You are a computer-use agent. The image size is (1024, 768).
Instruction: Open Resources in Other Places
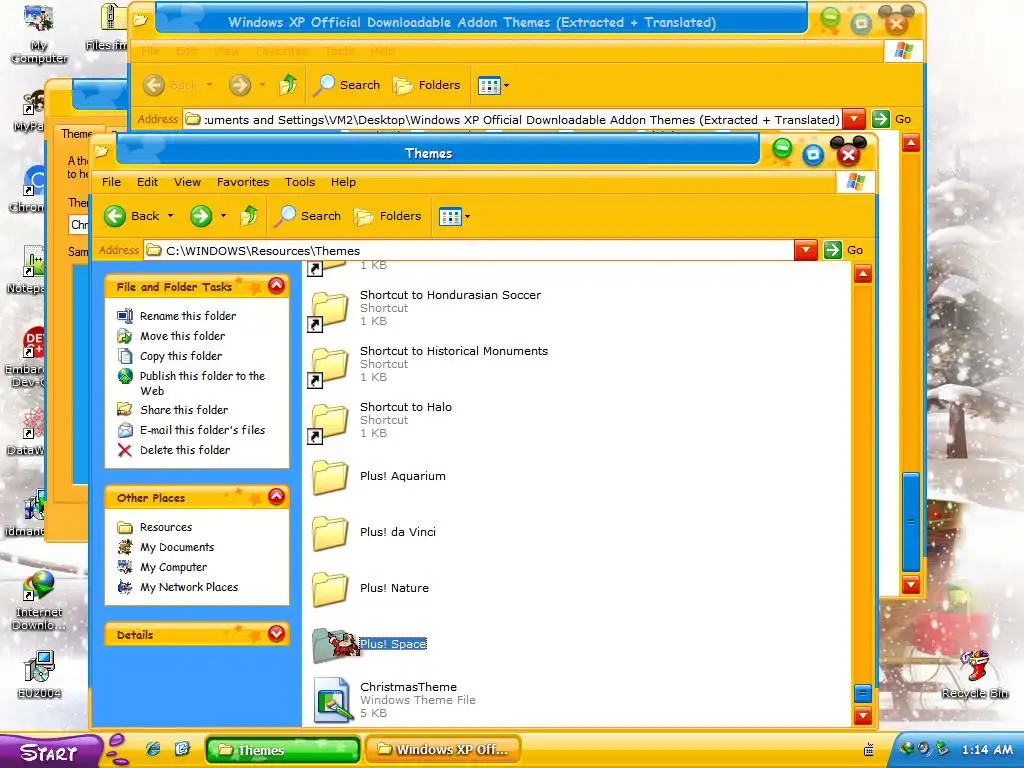(x=166, y=527)
